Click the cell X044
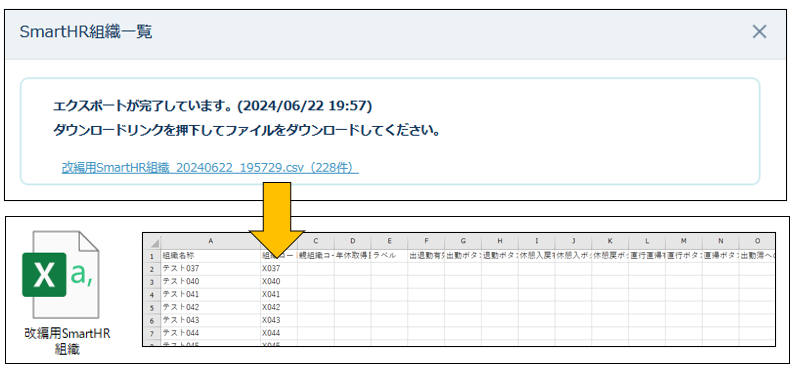Screen dimensions: 796x372 pos(279,333)
